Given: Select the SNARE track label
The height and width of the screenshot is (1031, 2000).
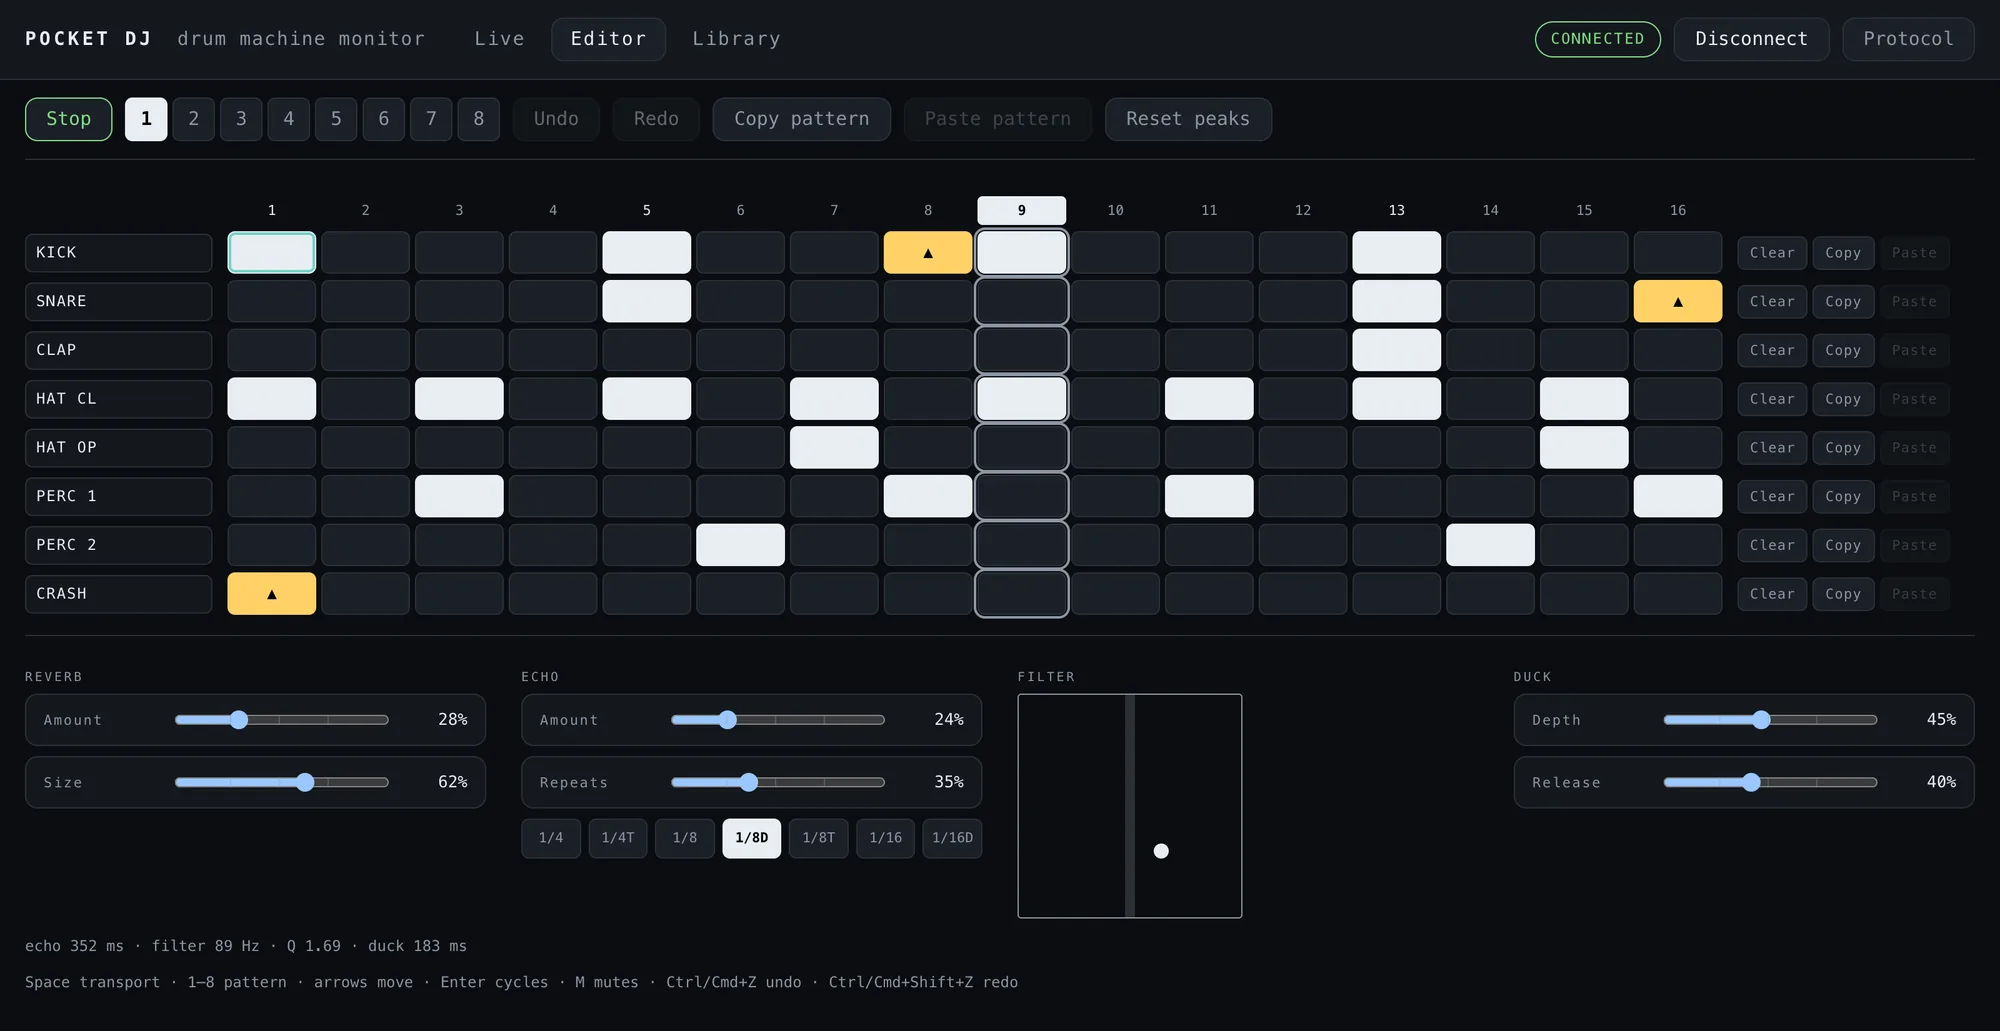Looking at the screenshot, I should (118, 301).
